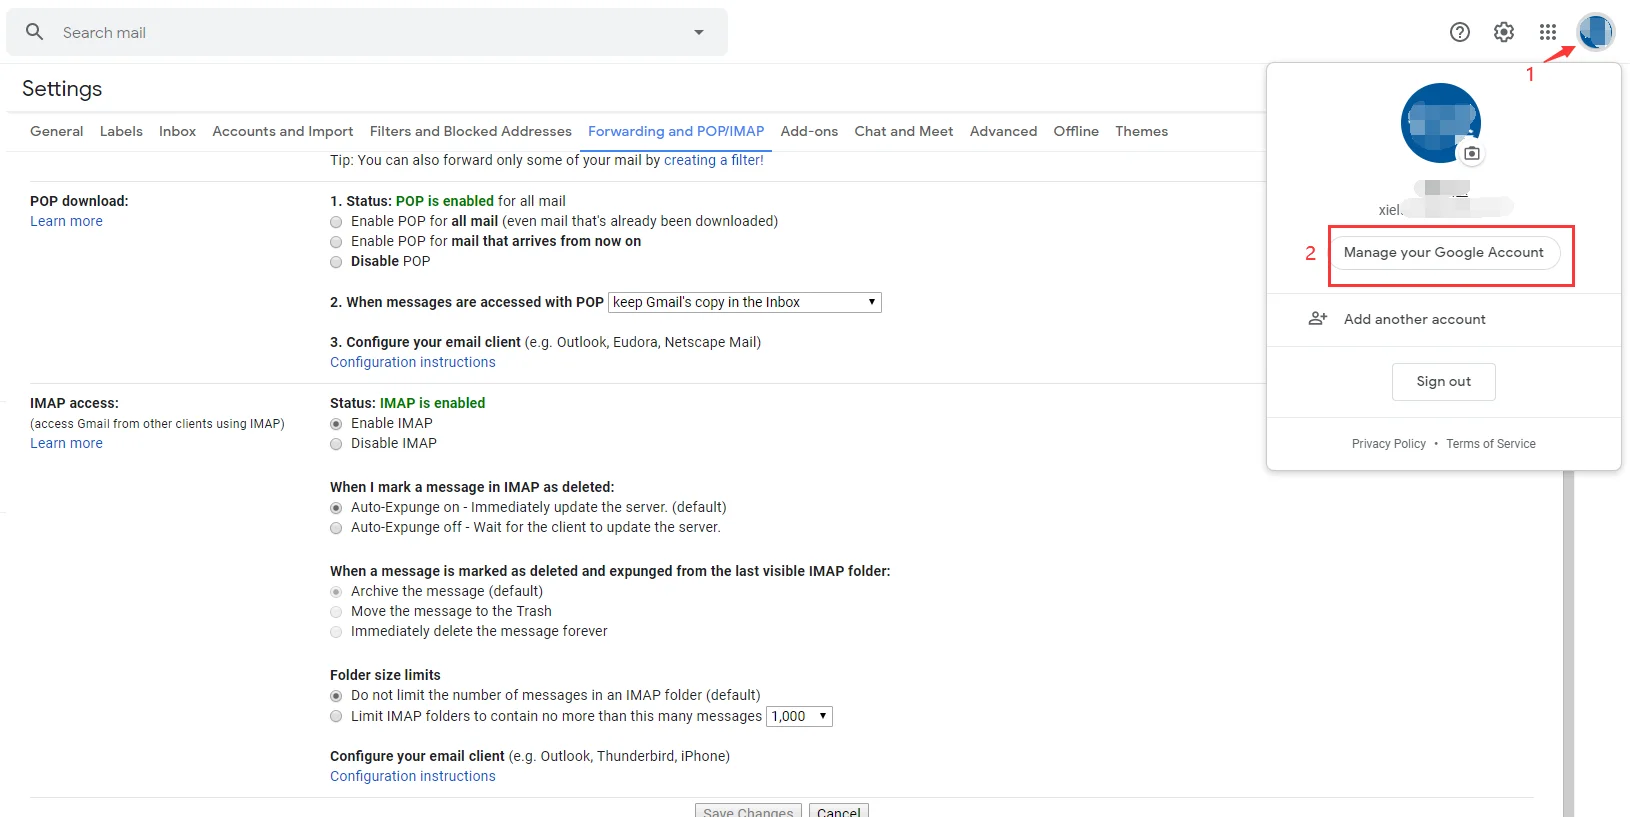Open the Help question mark icon
1630x817 pixels.
click(1460, 32)
